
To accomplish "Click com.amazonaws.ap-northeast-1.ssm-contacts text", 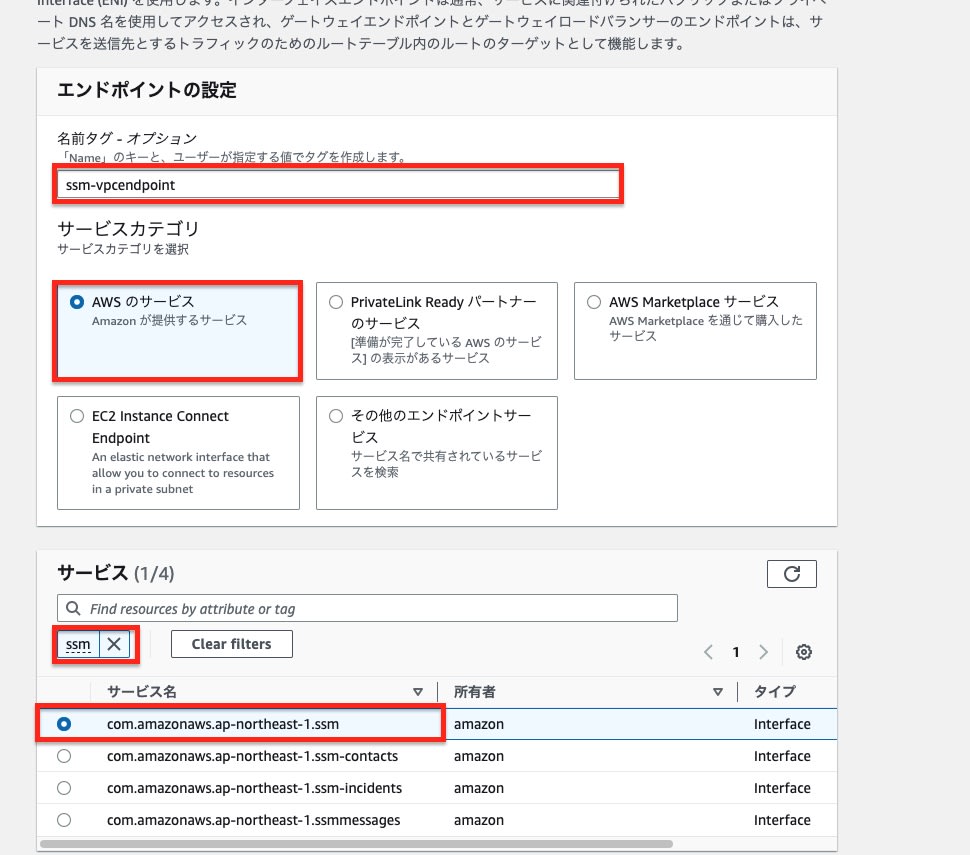I will [252, 756].
